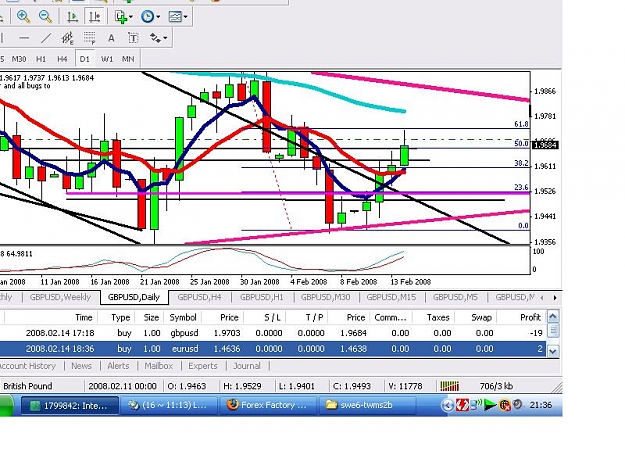This screenshot has width=625, height=469.
Task: Switch chart to D1 timeframe
Action: pyautogui.click(x=85, y=59)
